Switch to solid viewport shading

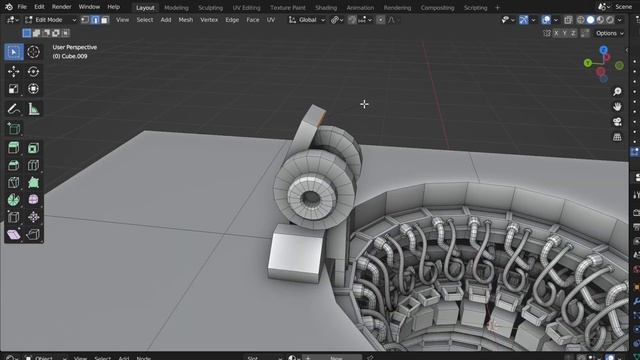pyautogui.click(x=590, y=20)
